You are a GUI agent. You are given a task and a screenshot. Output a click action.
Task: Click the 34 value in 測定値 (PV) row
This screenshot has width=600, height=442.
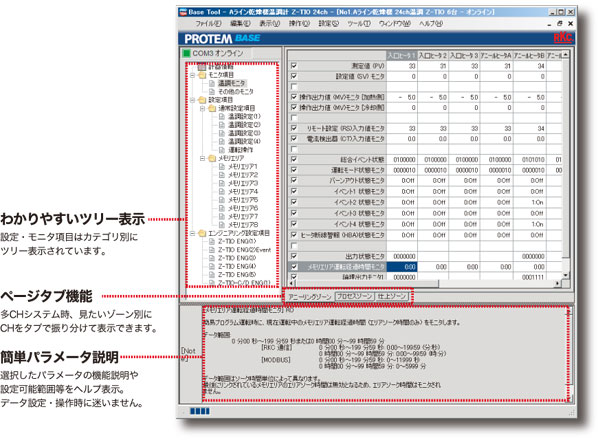[540, 66]
